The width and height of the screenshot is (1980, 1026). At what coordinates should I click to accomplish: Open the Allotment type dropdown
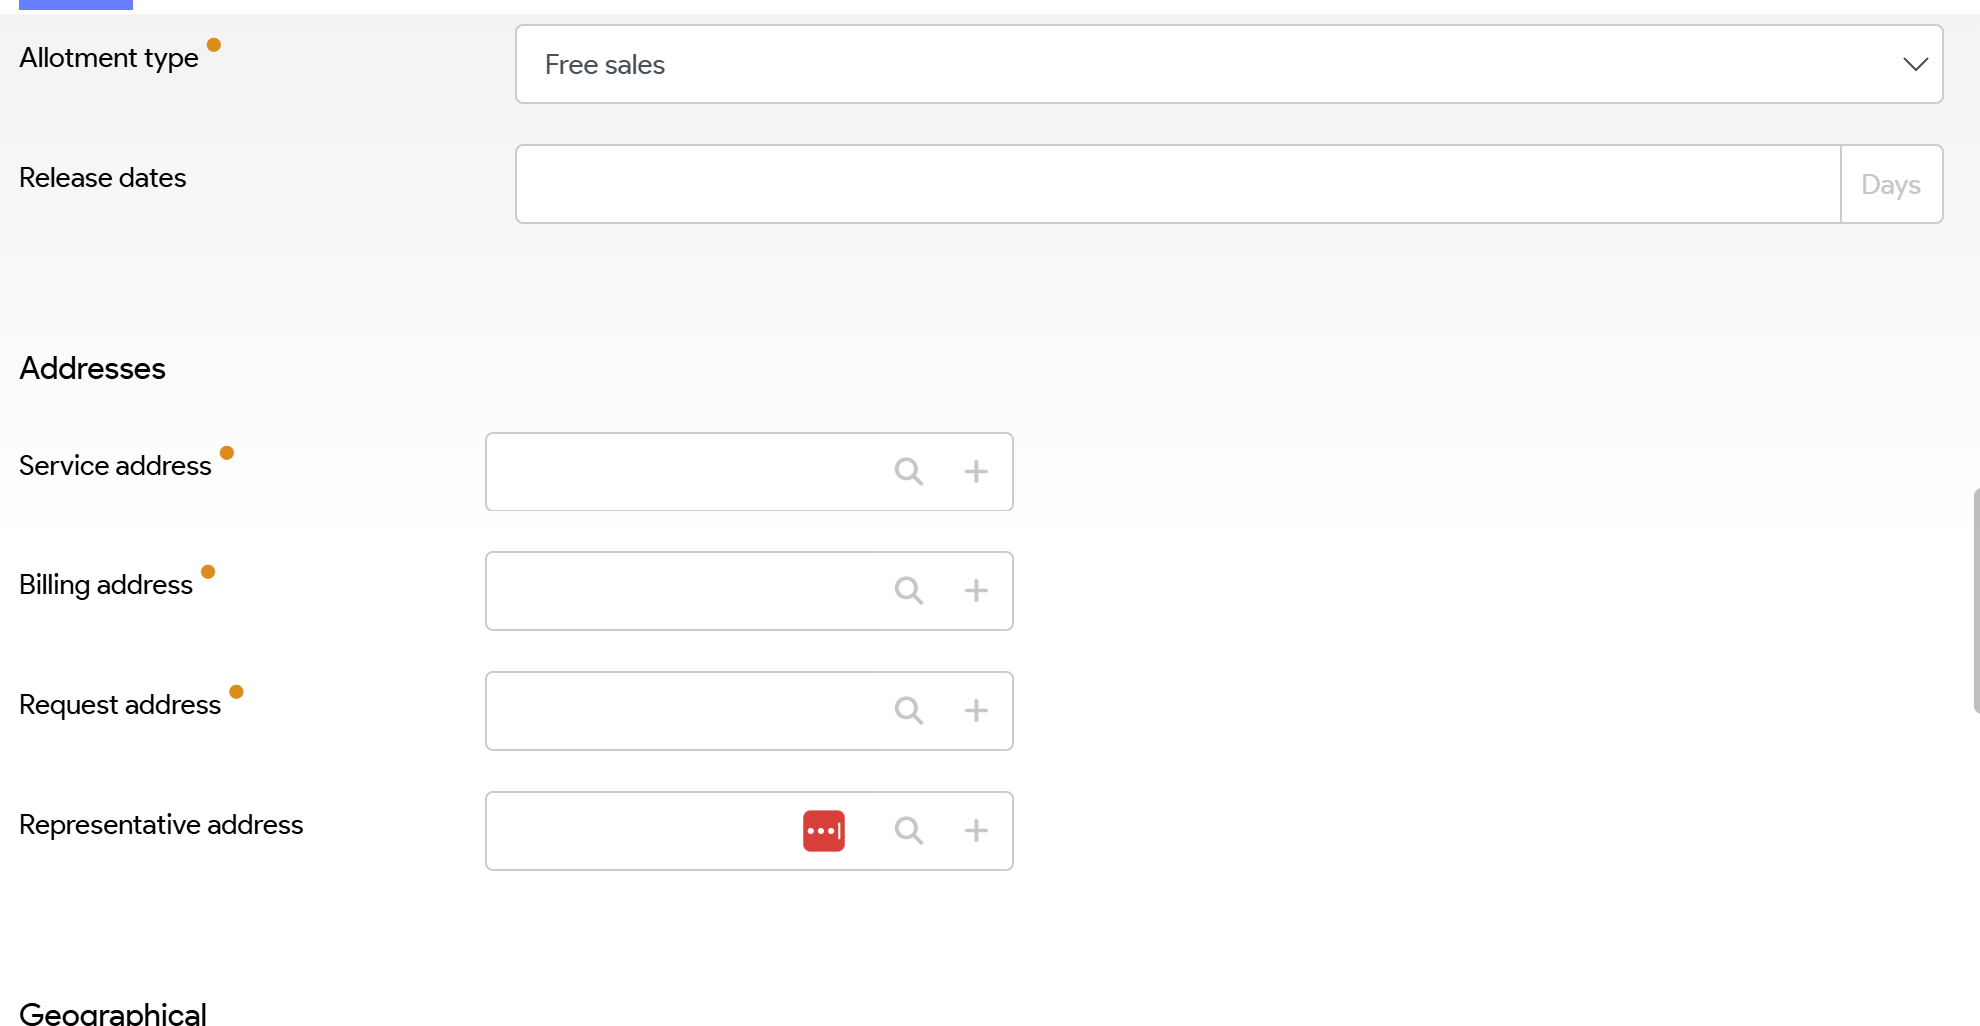[1200, 64]
